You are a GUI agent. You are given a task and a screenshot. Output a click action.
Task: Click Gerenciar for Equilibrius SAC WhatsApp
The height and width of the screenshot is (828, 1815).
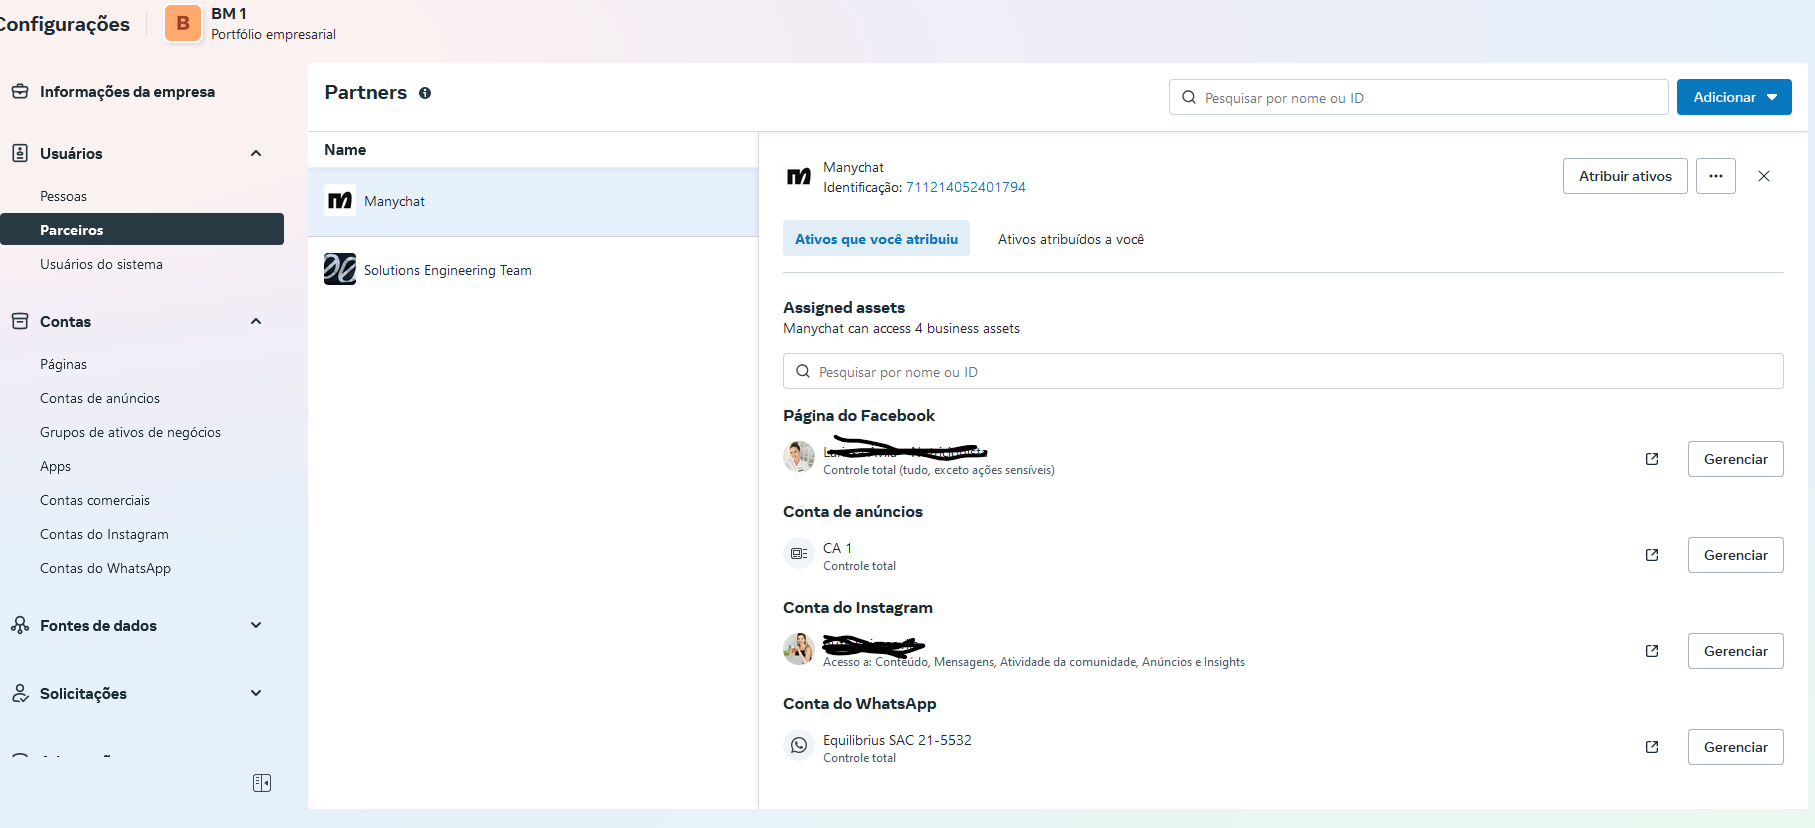point(1735,747)
